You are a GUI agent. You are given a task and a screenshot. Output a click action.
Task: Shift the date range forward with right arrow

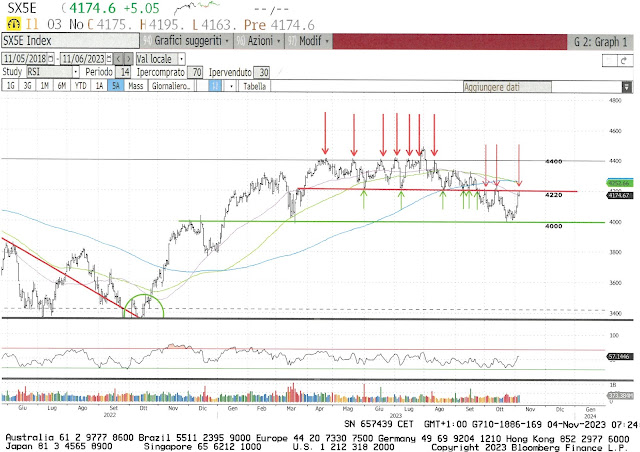tap(129, 59)
